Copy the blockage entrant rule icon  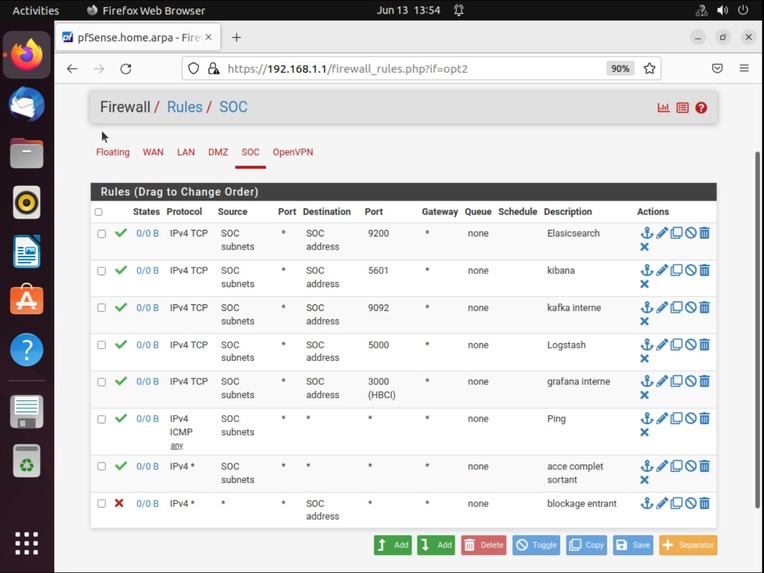tap(676, 503)
